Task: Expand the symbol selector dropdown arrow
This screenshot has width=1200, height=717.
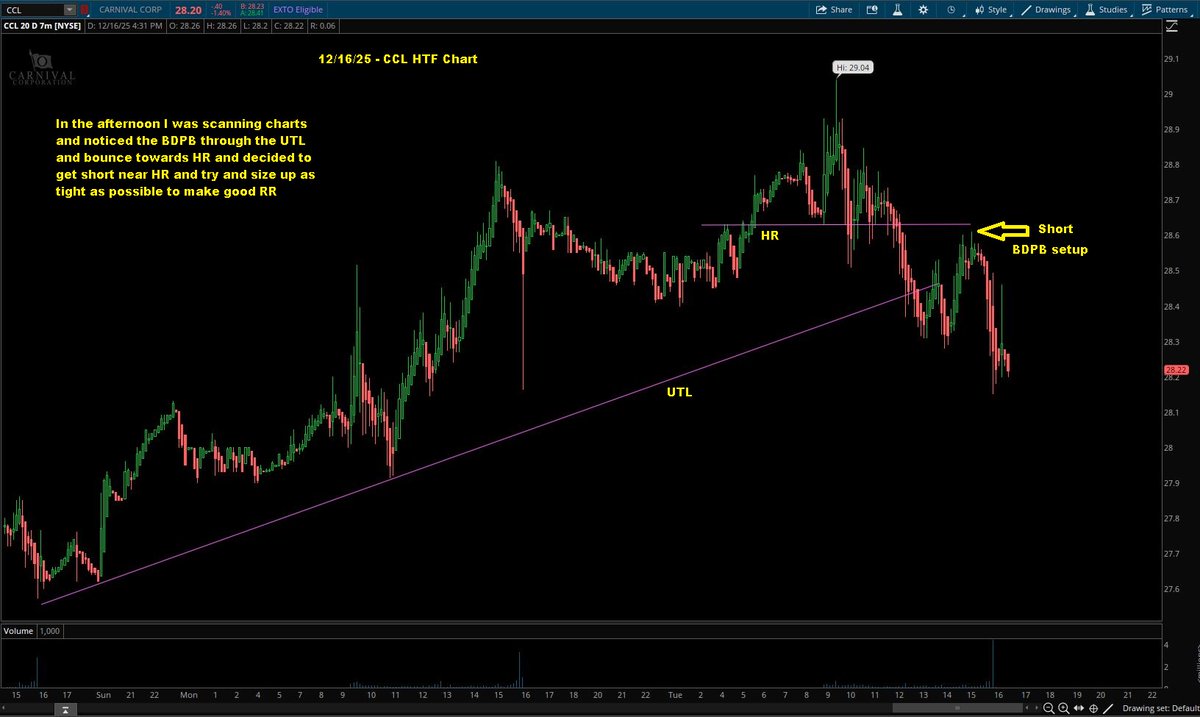Action: coord(69,10)
